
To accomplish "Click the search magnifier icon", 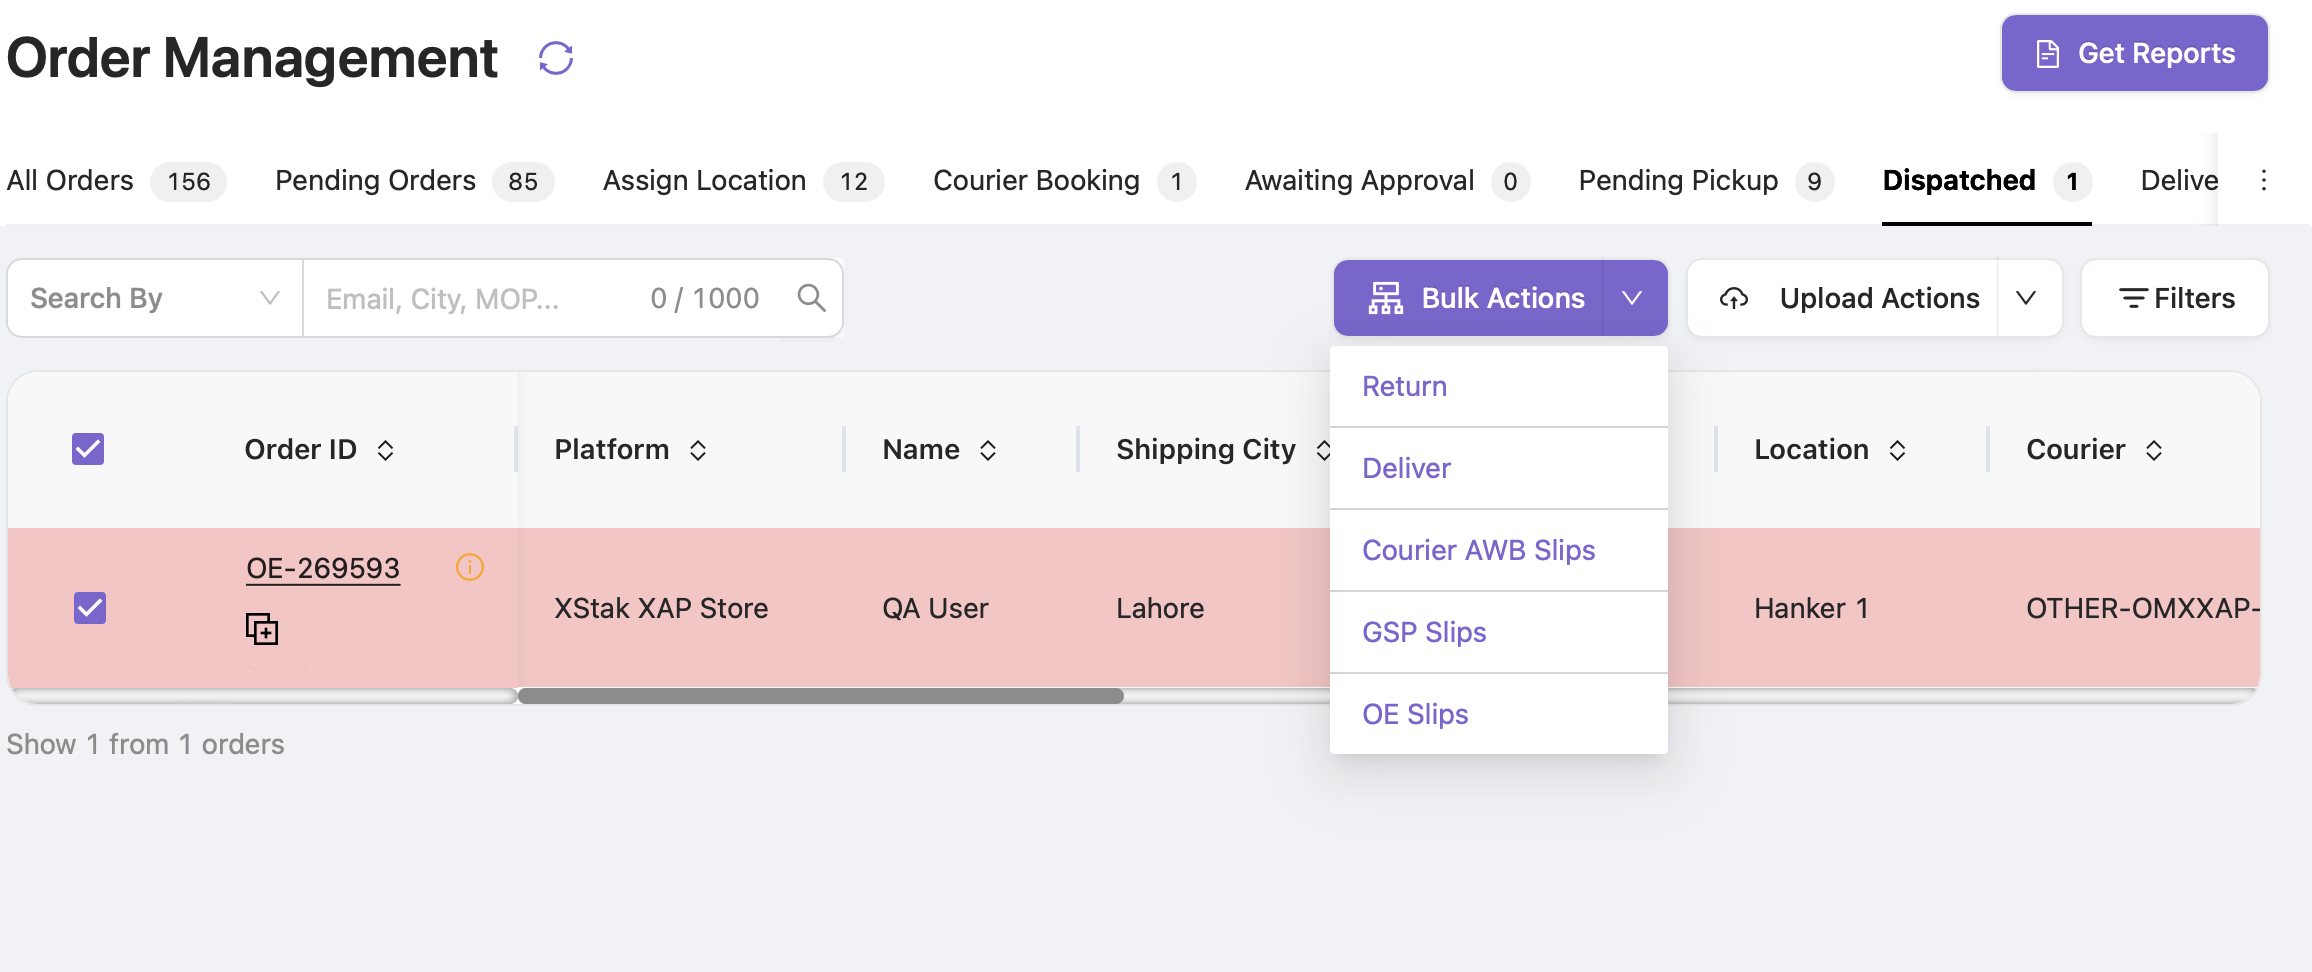I will pos(811,297).
